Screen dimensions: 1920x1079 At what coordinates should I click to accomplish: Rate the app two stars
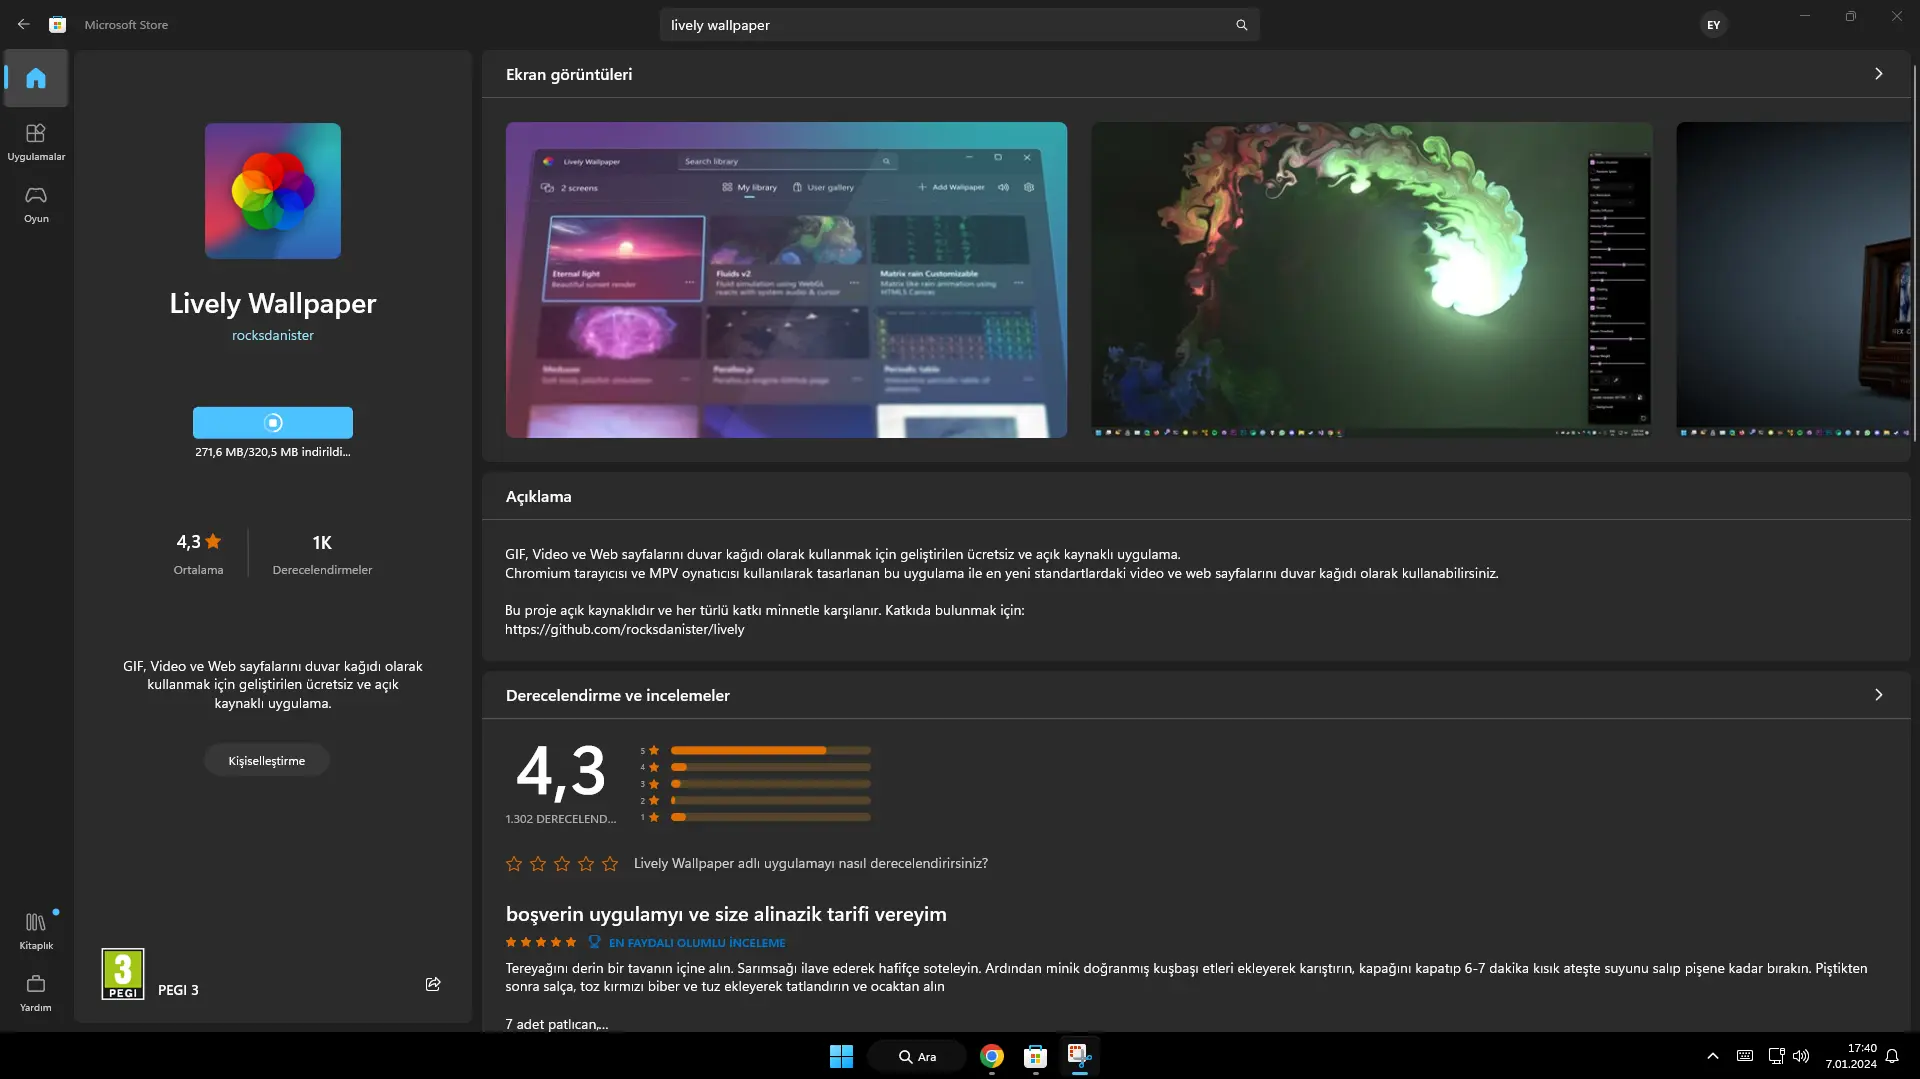point(538,864)
